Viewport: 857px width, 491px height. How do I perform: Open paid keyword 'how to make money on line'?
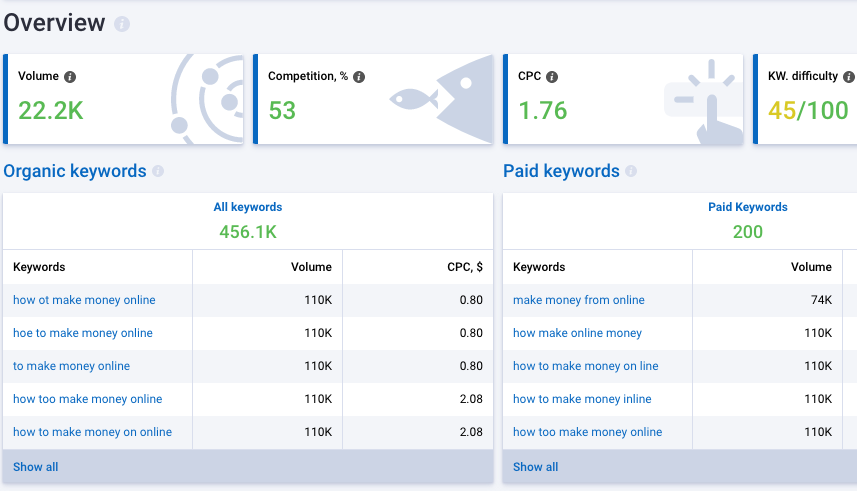(x=585, y=366)
